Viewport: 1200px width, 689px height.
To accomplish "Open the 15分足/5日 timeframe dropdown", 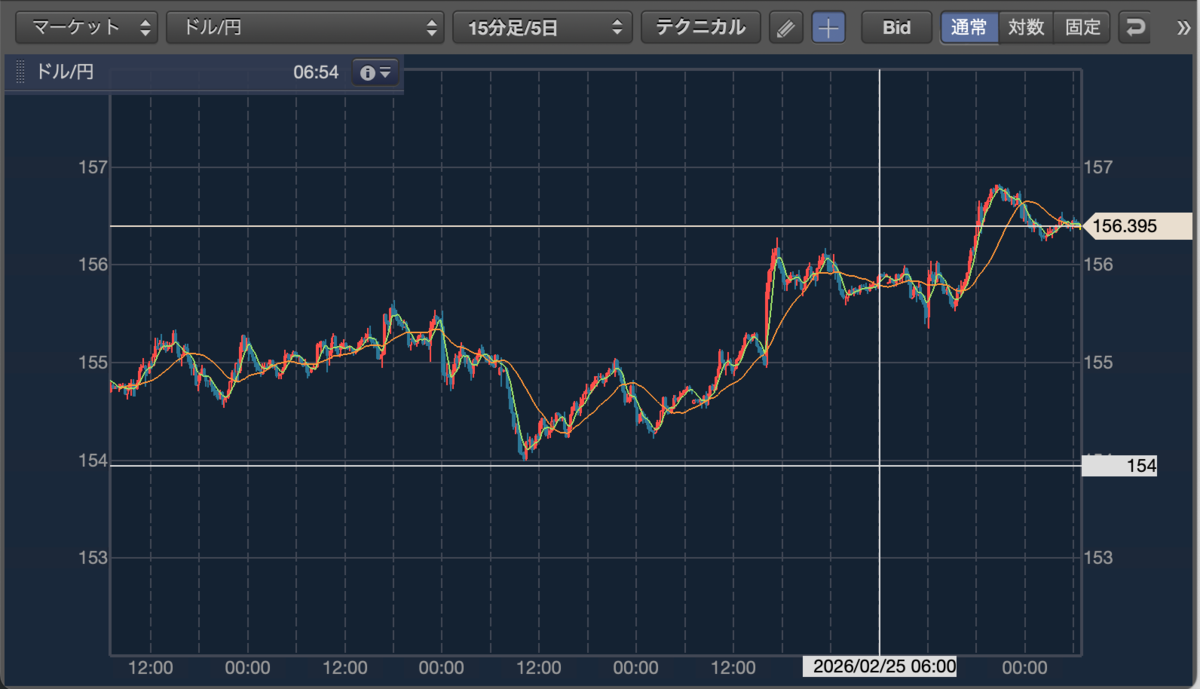I will point(543,28).
